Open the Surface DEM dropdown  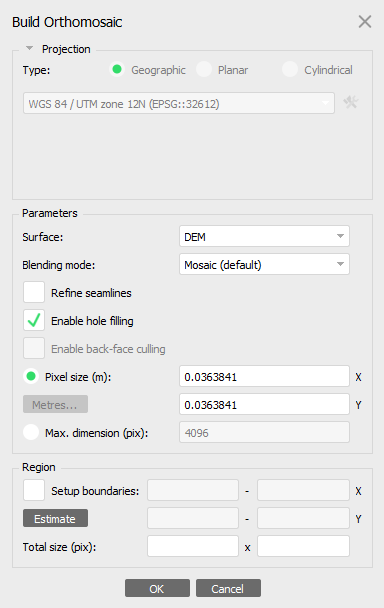264,236
